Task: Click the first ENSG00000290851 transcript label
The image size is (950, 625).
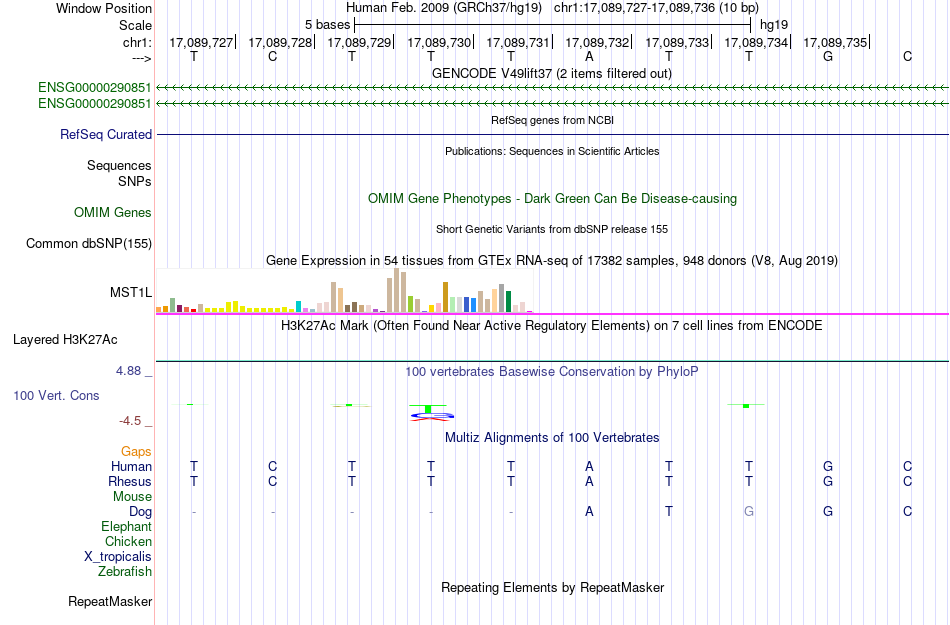Action: point(95,88)
